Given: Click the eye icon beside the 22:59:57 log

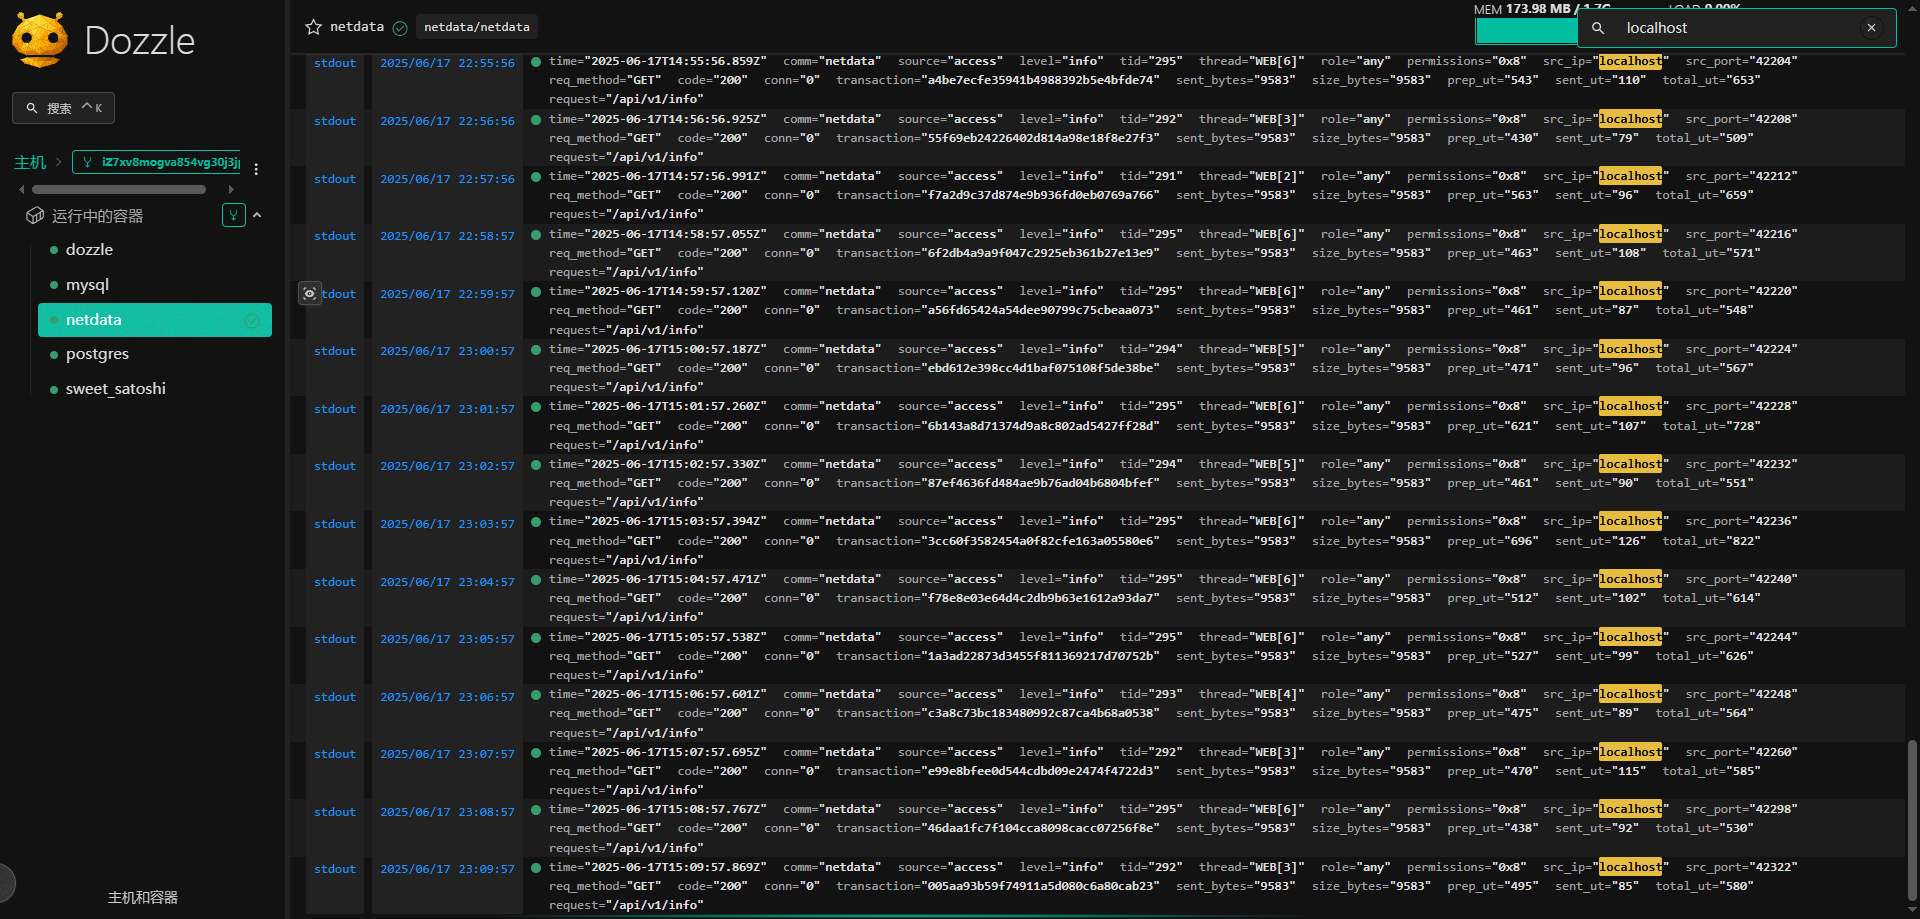Looking at the screenshot, I should [x=310, y=294].
